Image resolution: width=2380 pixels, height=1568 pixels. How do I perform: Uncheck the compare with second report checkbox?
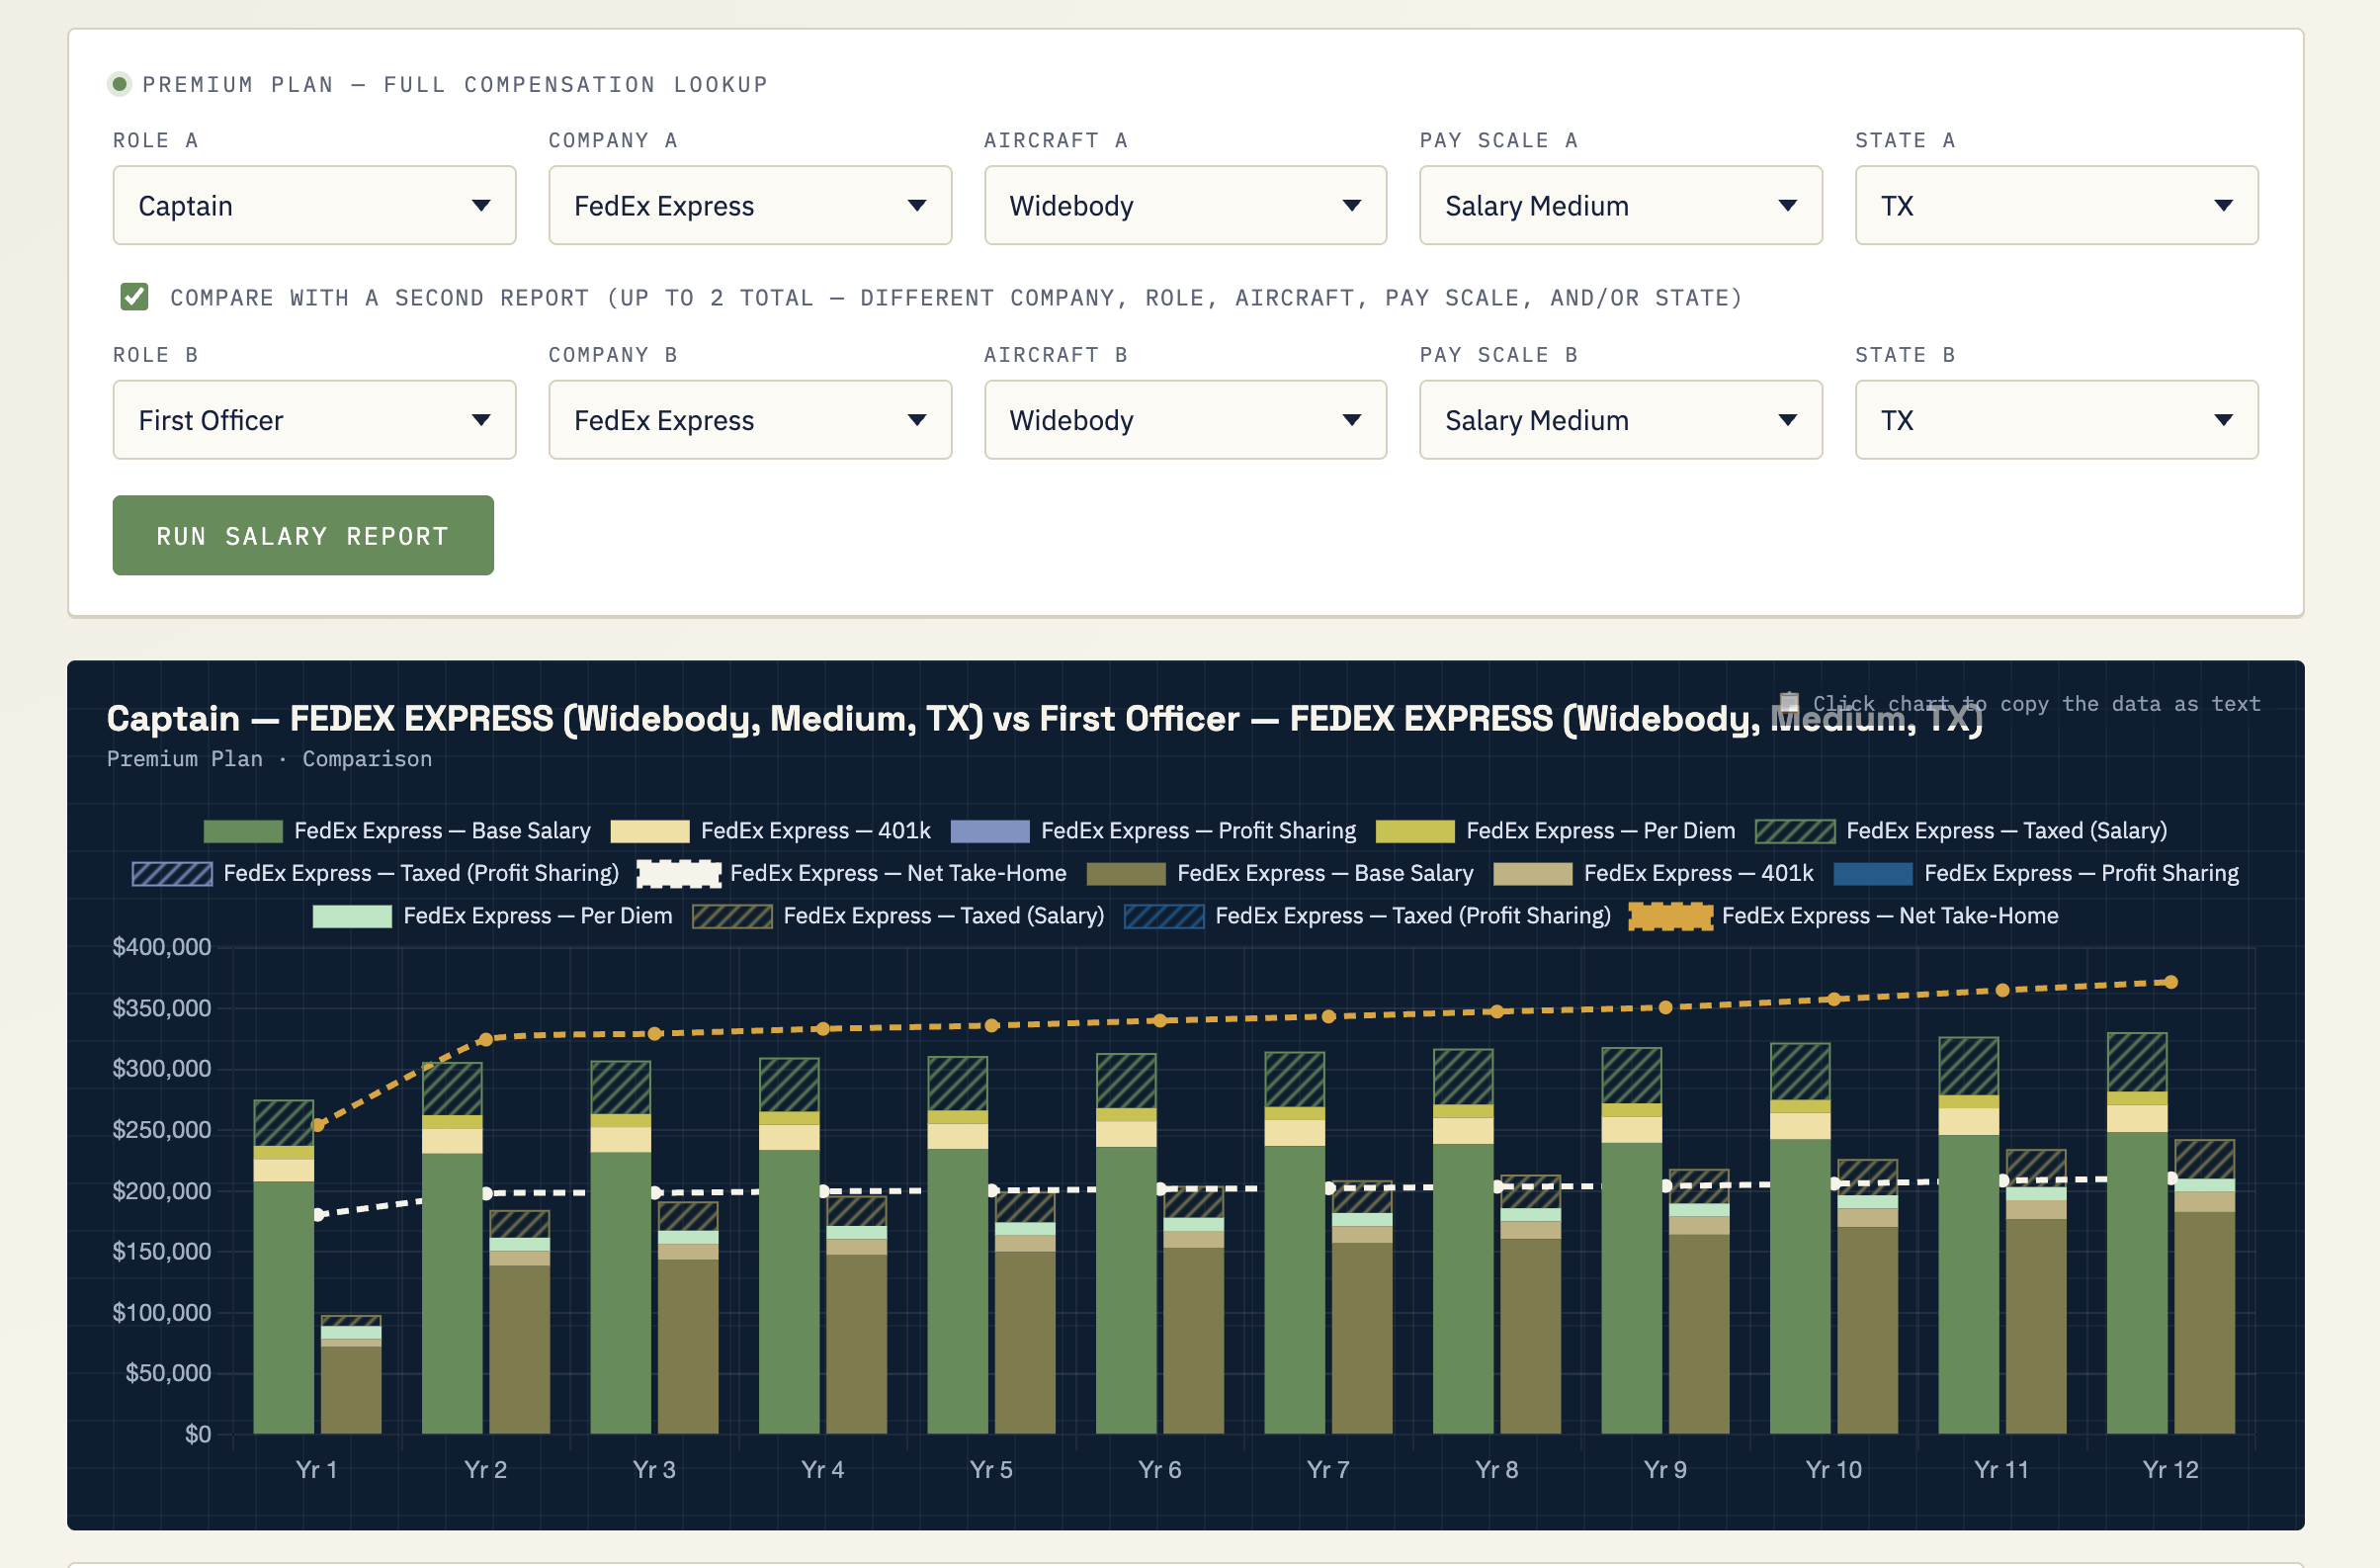click(x=134, y=297)
